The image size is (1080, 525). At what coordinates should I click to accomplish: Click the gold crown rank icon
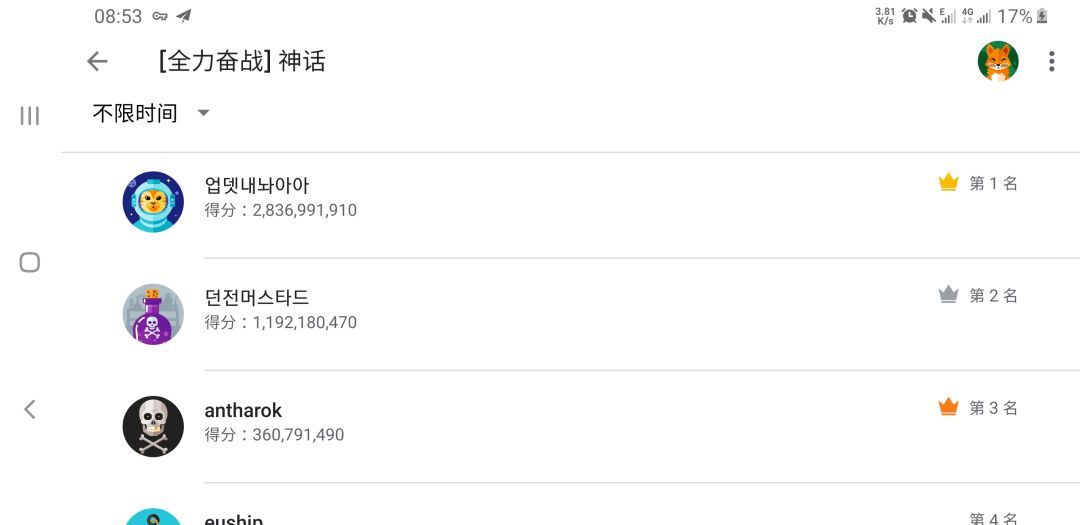point(948,183)
